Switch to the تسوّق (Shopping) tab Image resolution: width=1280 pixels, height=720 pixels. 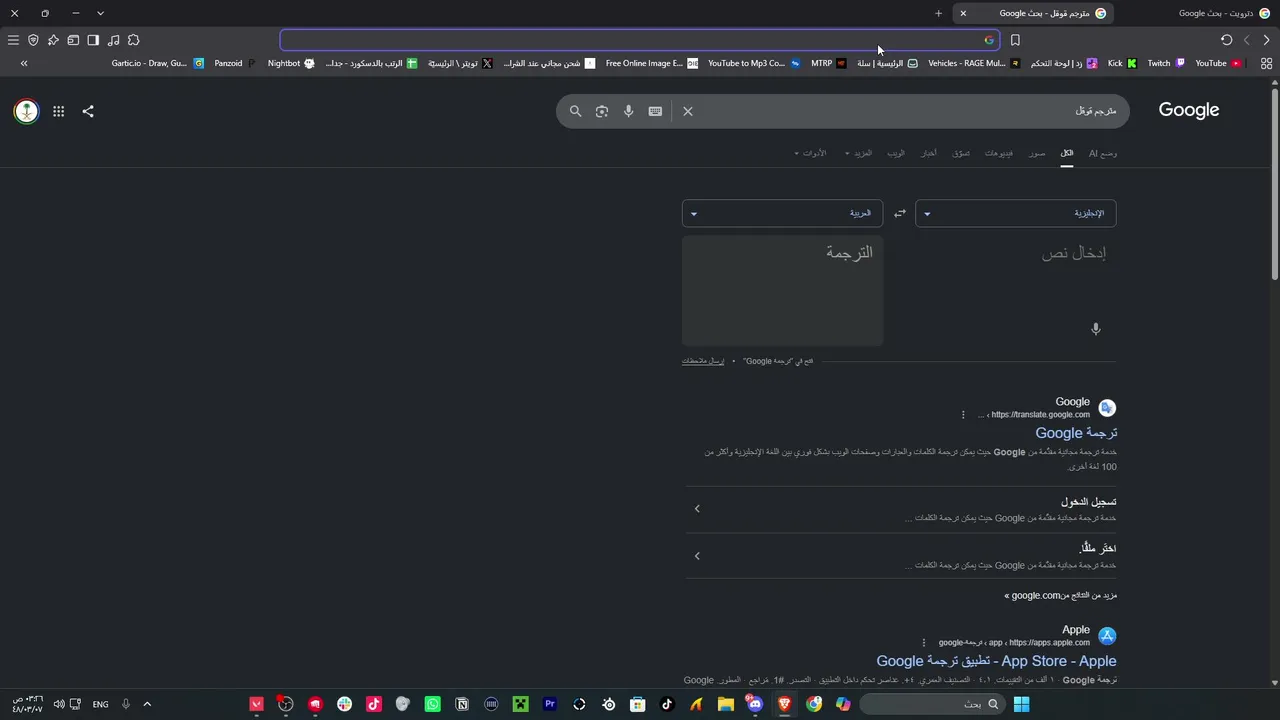pyautogui.click(x=961, y=153)
